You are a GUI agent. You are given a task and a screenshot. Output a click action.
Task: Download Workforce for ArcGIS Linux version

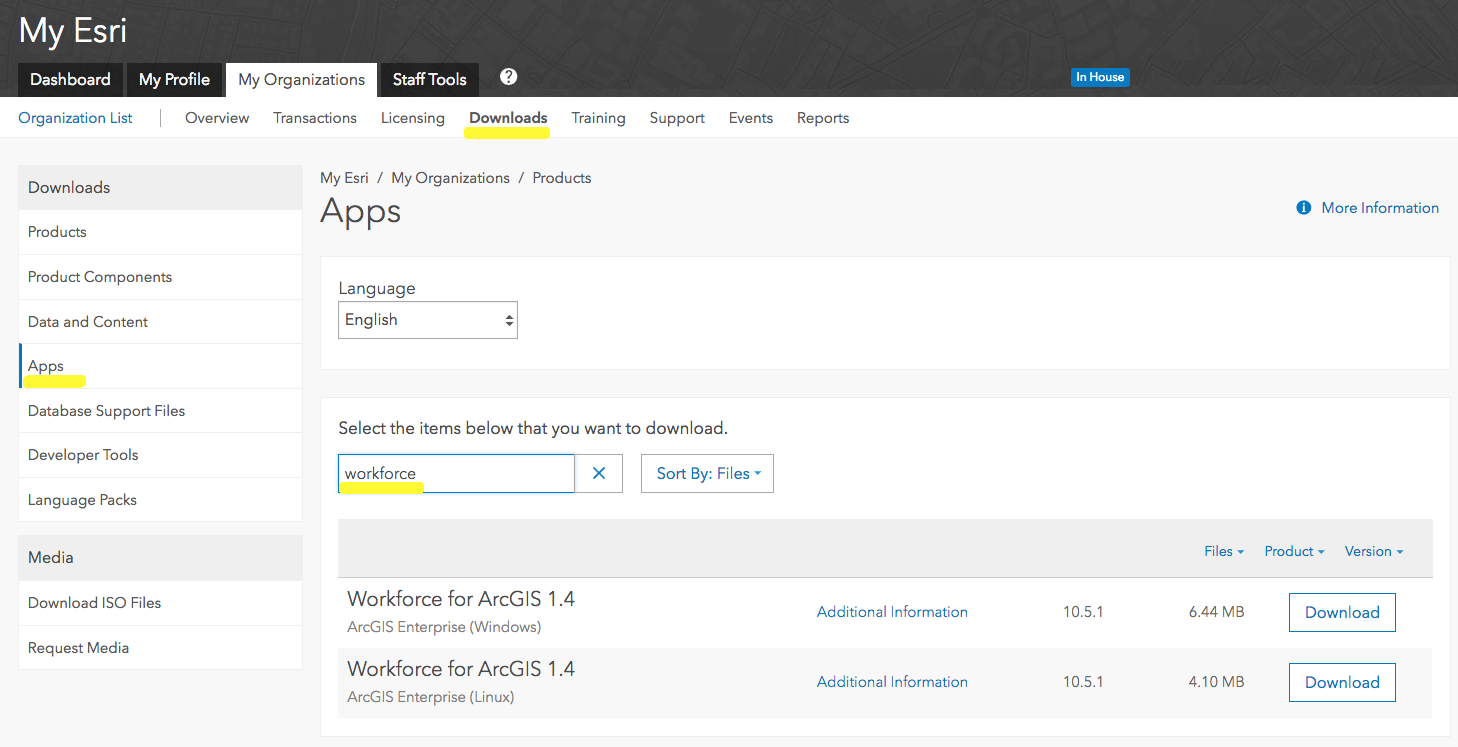[1342, 683]
